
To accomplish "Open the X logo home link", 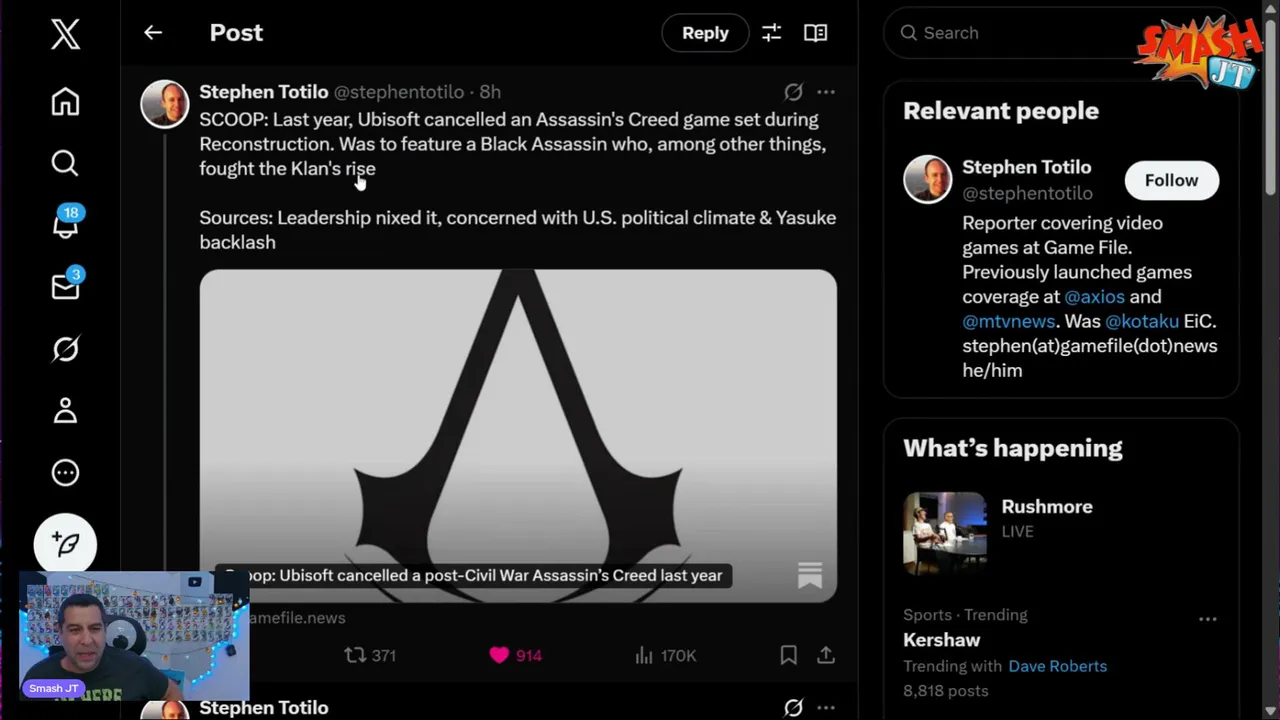I will [x=65, y=34].
